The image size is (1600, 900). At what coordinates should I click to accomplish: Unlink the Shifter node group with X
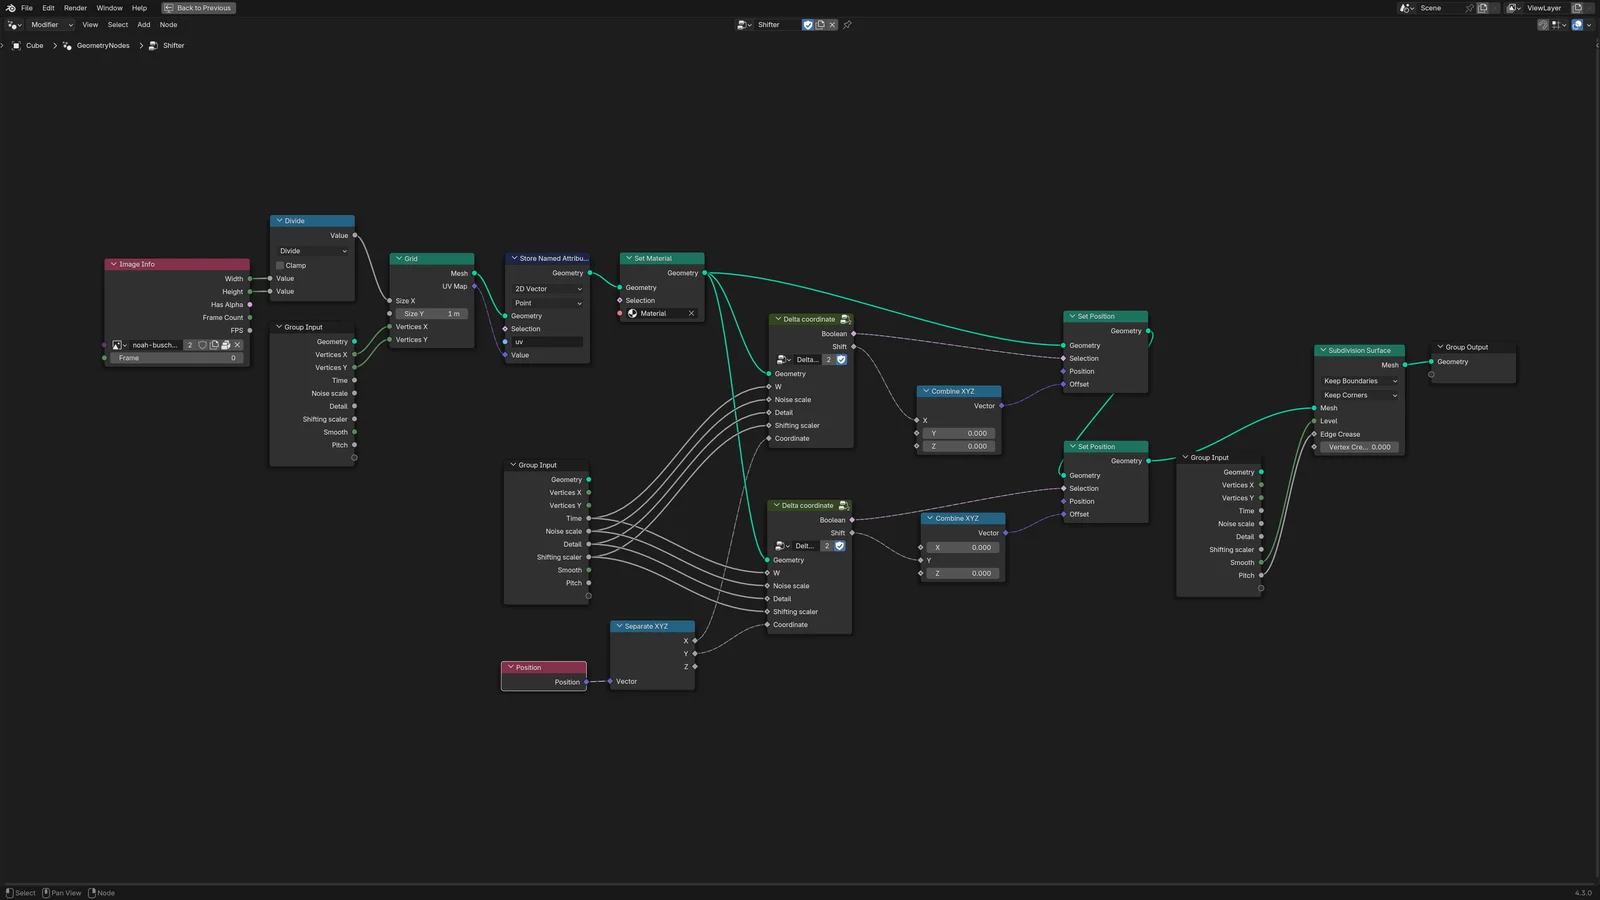pos(832,25)
